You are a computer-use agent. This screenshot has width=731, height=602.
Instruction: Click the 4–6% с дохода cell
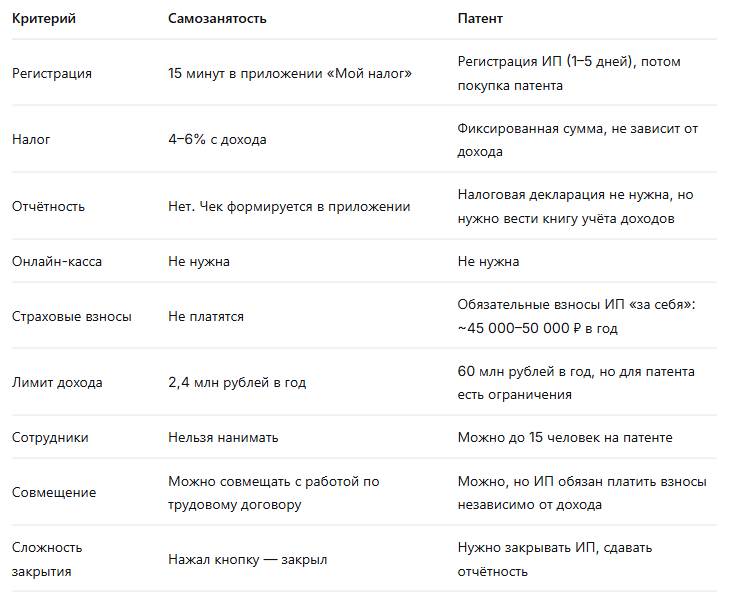click(x=217, y=139)
